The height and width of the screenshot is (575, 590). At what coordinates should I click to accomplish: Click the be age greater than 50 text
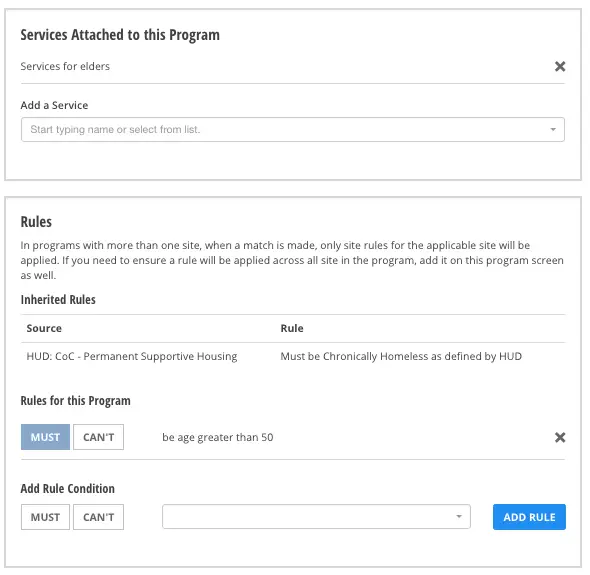point(217,437)
